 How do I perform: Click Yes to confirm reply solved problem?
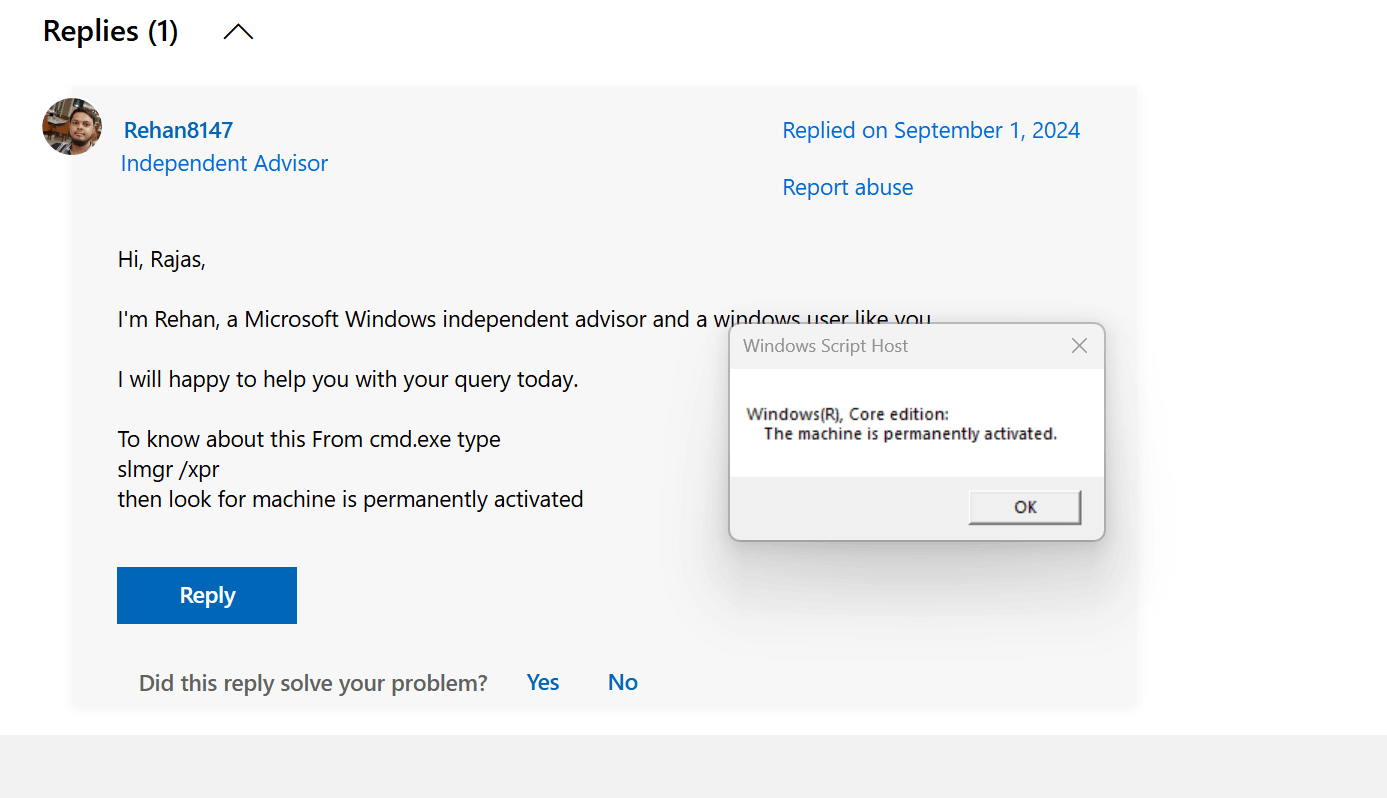[542, 682]
